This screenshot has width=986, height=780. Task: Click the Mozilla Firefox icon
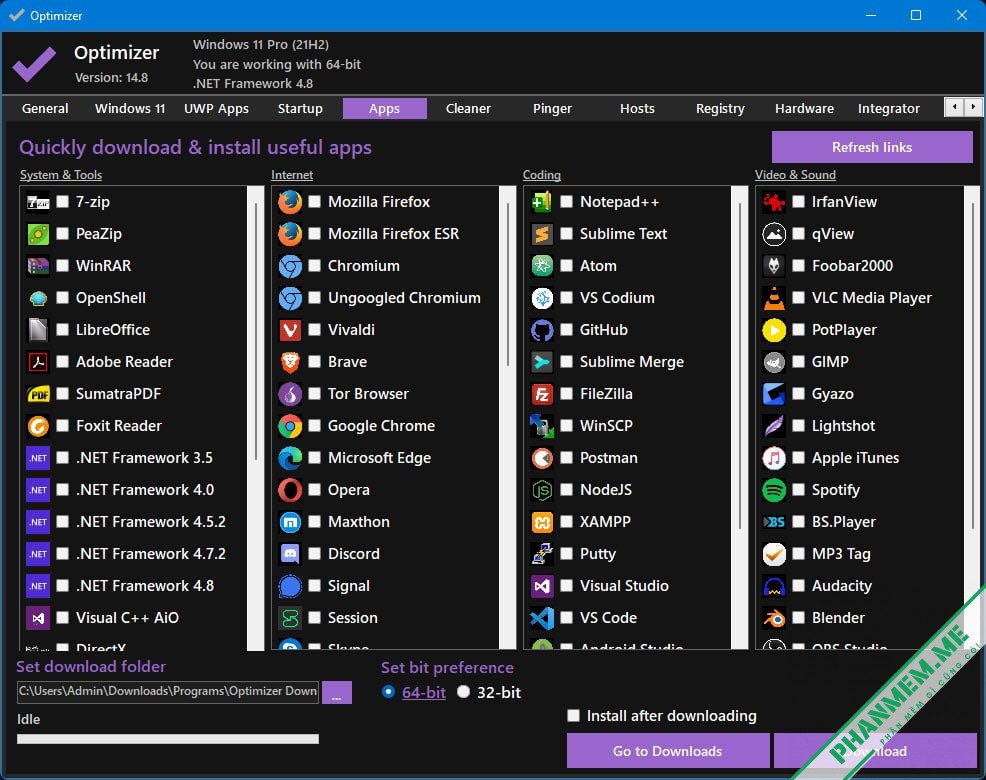290,202
